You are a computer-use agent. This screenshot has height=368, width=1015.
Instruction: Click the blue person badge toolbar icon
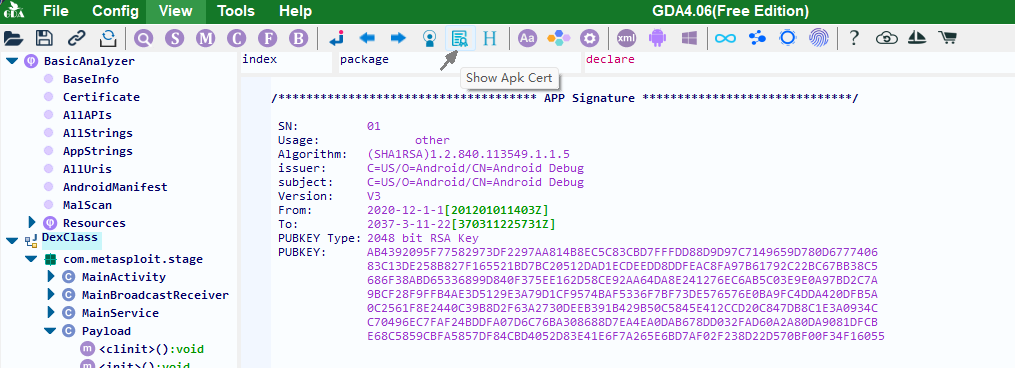click(x=429, y=38)
